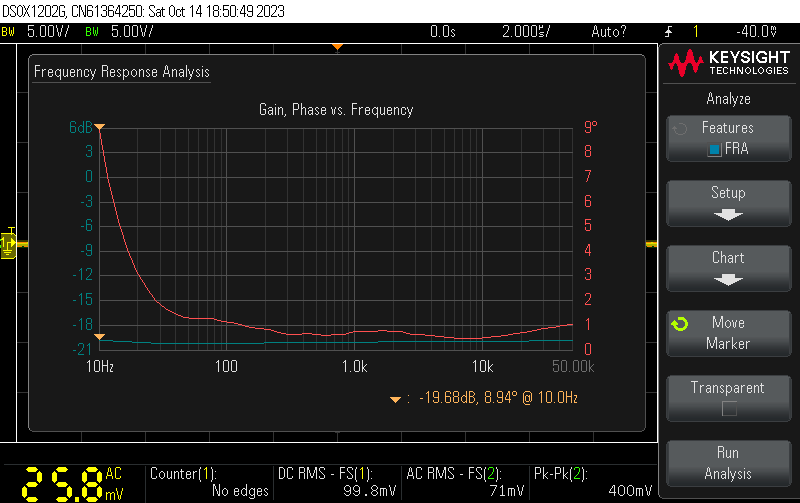
Task: Click the -40.0V trigger level
Action: point(757,32)
